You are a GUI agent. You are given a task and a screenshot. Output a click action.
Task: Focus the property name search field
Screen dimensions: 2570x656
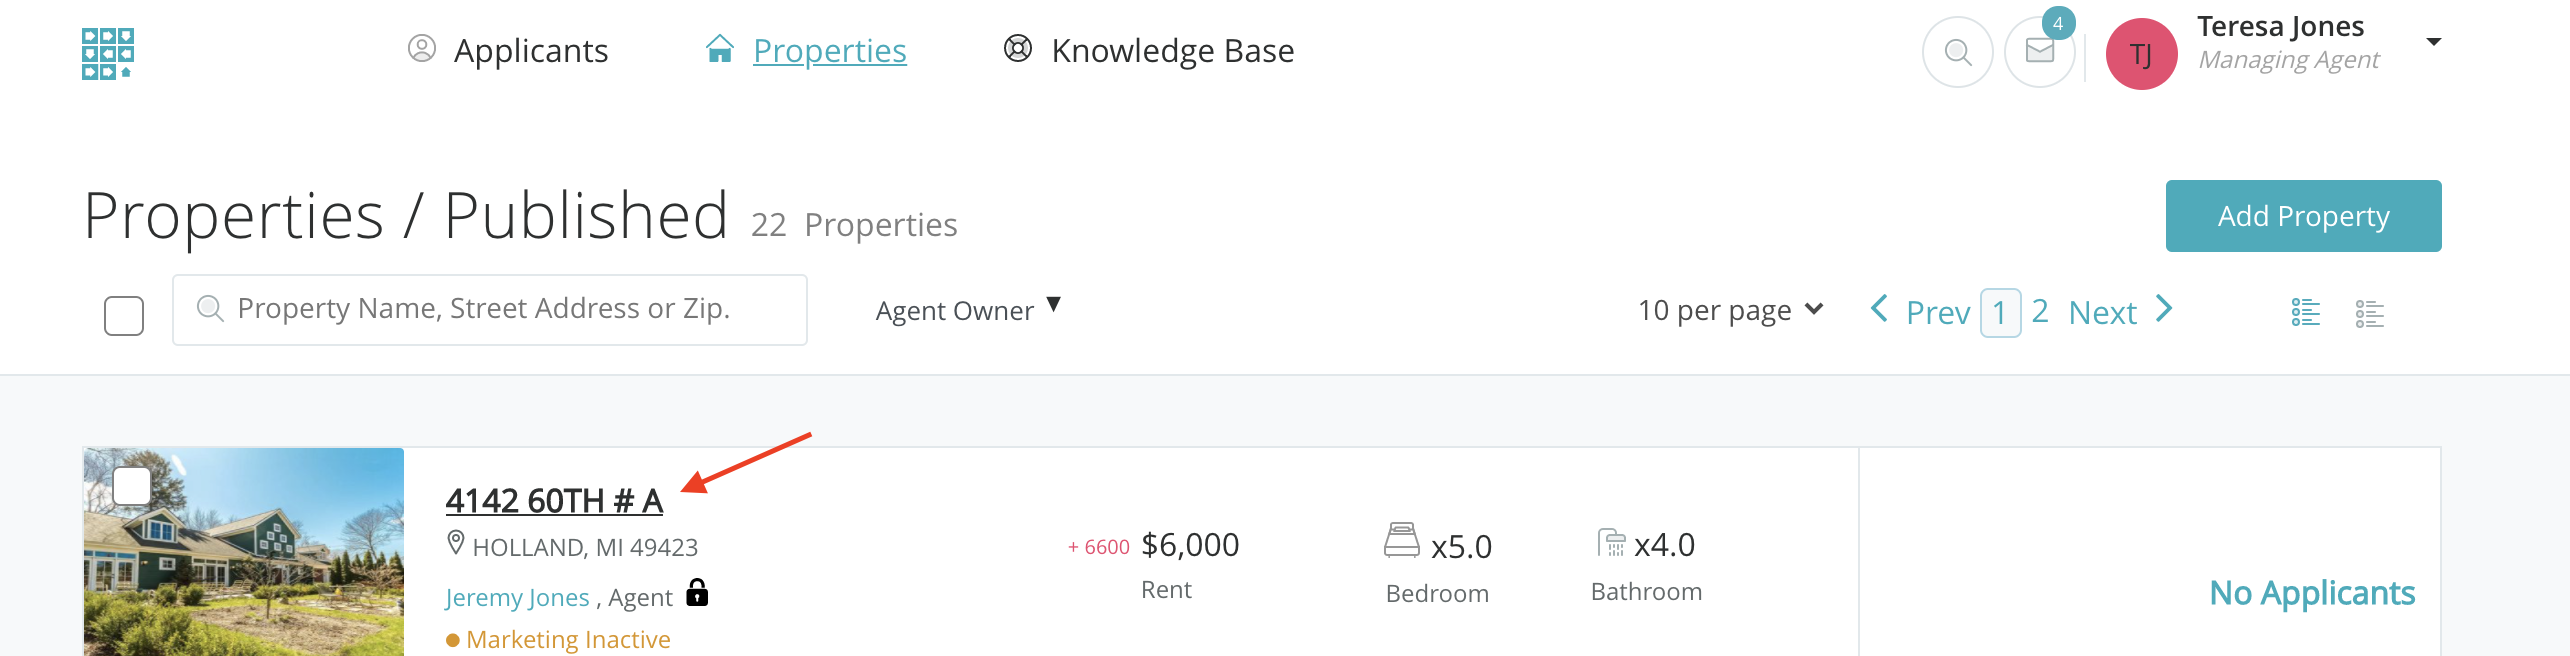[490, 310]
